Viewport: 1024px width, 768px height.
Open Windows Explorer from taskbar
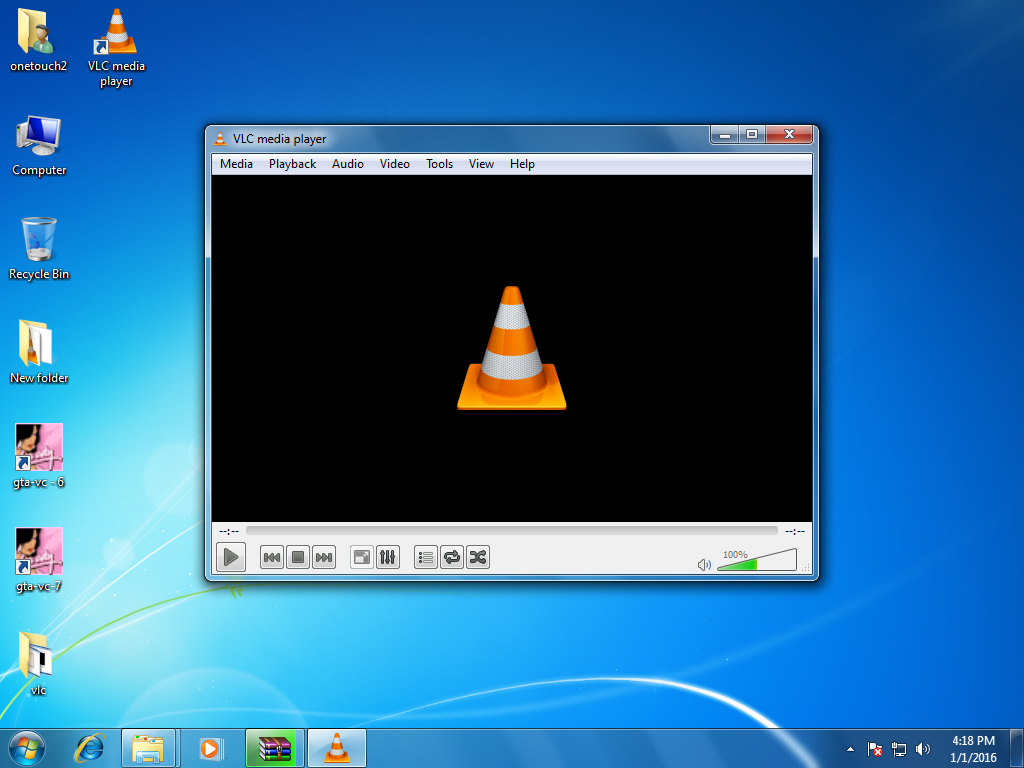click(x=148, y=748)
